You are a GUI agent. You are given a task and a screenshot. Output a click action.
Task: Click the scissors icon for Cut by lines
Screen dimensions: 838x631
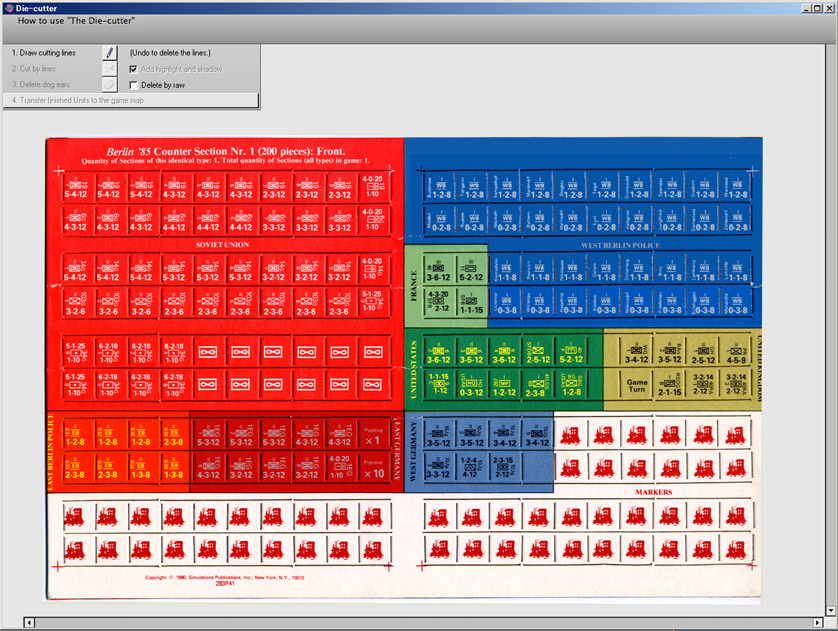click(x=110, y=68)
